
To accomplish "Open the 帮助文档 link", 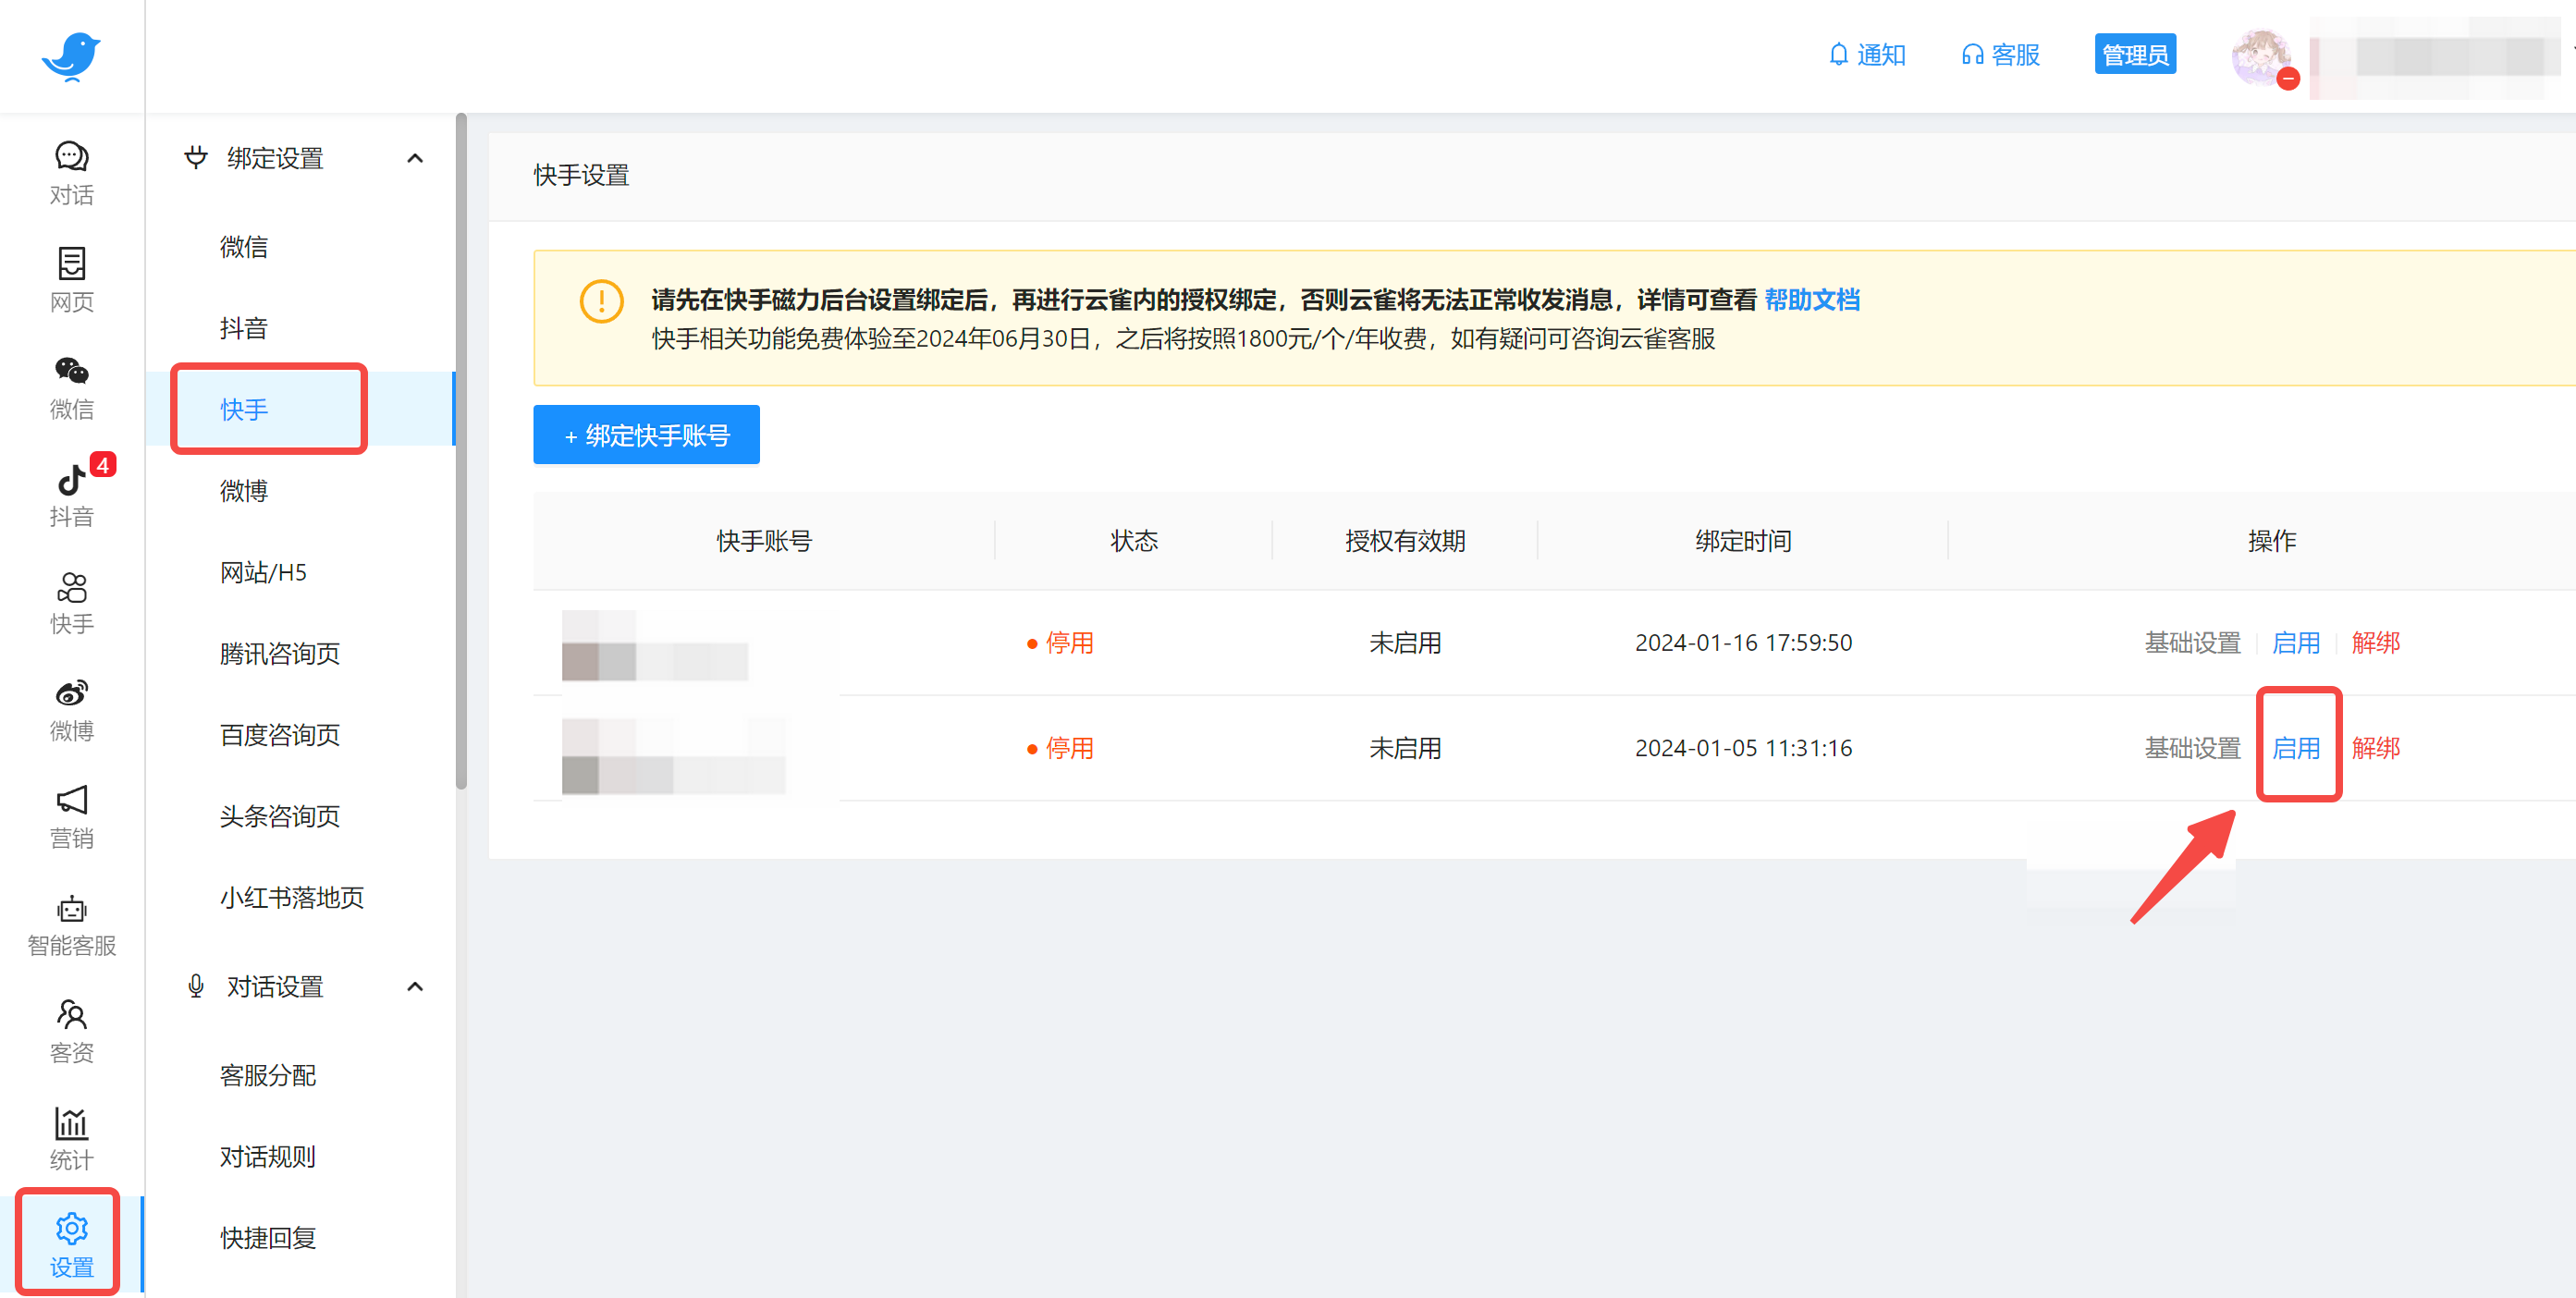I will pos(1812,299).
